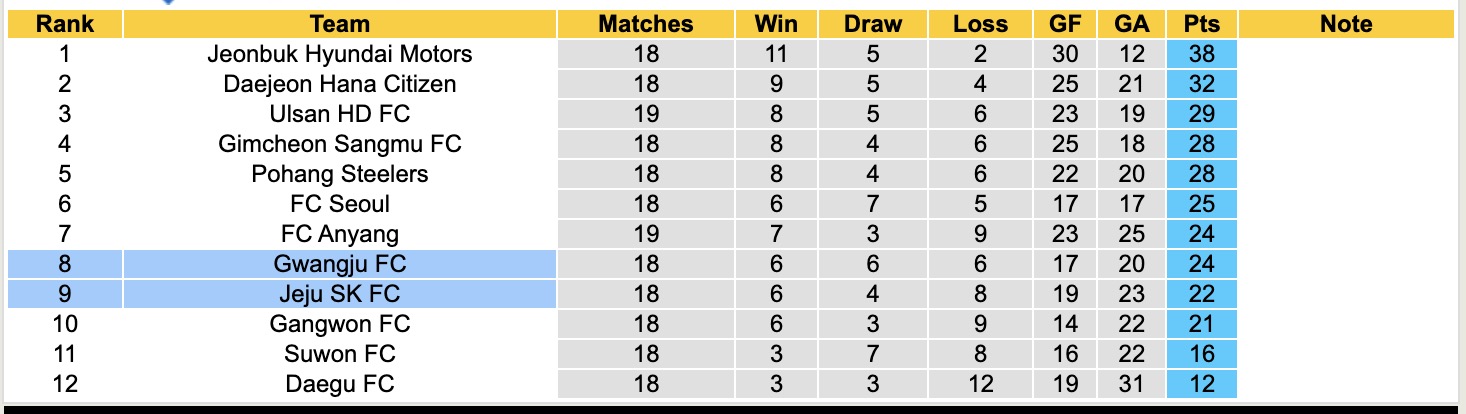The height and width of the screenshot is (414, 1466).
Task: Click the Matches column header
Action: 645,24
